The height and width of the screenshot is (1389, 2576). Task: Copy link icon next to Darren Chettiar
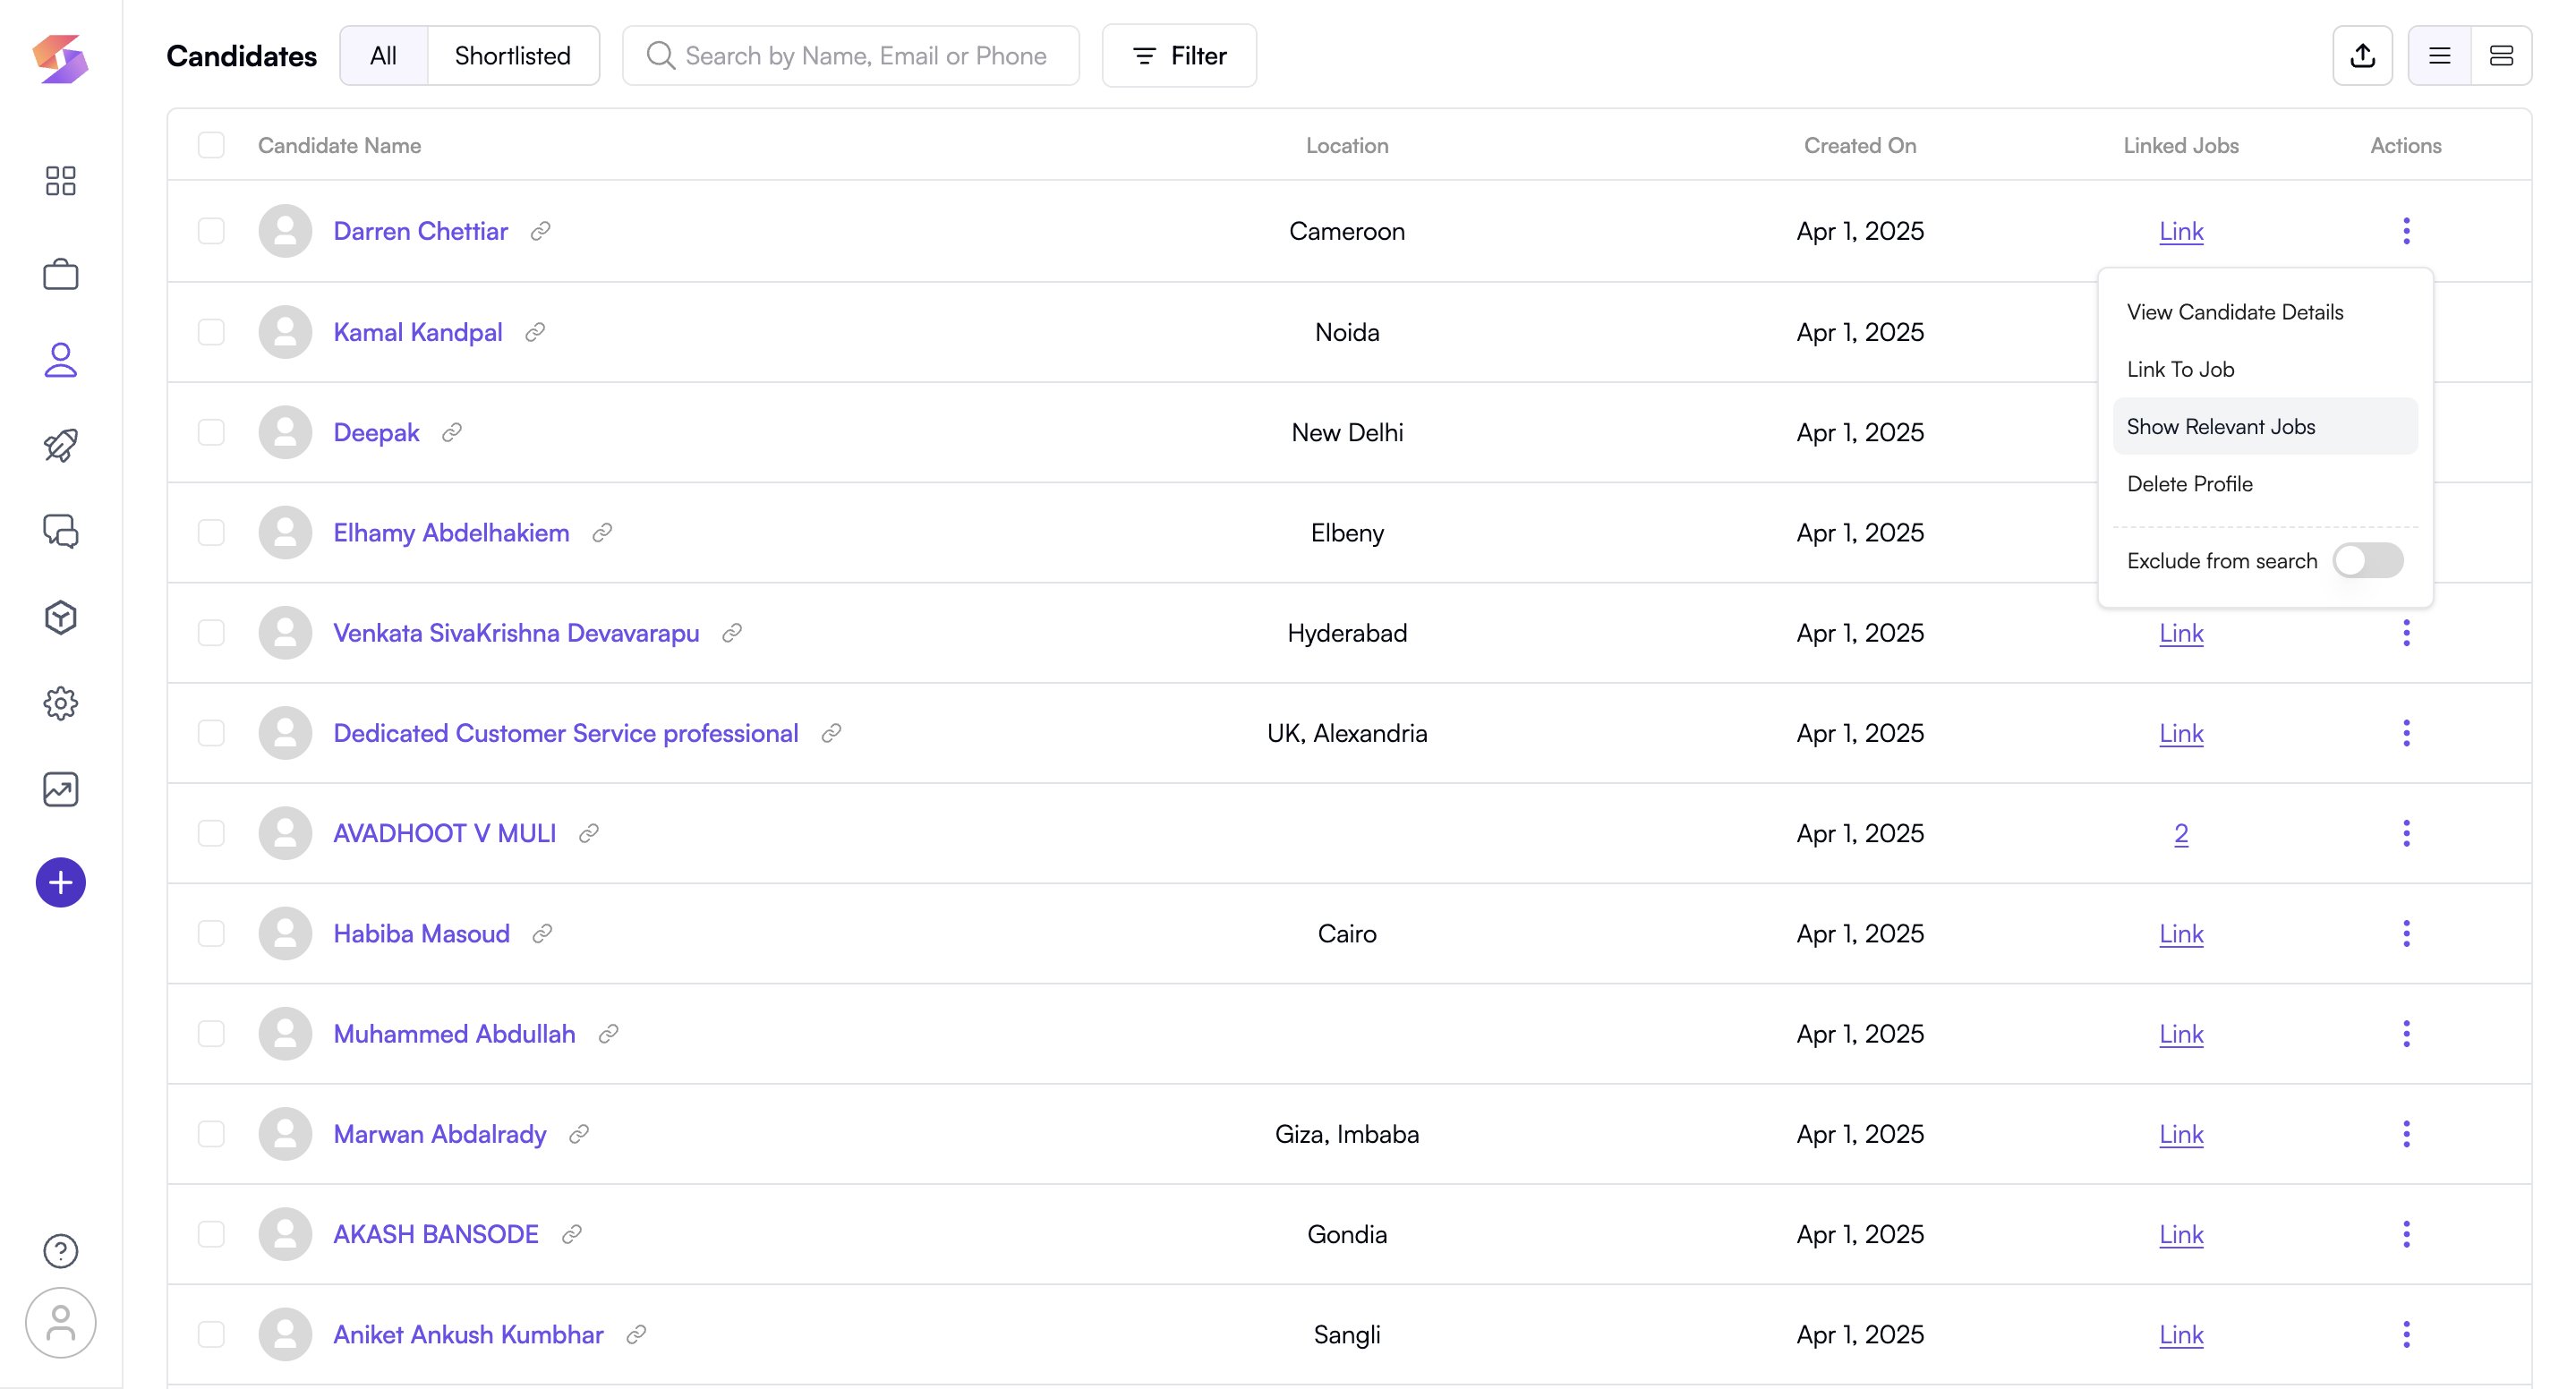540,231
